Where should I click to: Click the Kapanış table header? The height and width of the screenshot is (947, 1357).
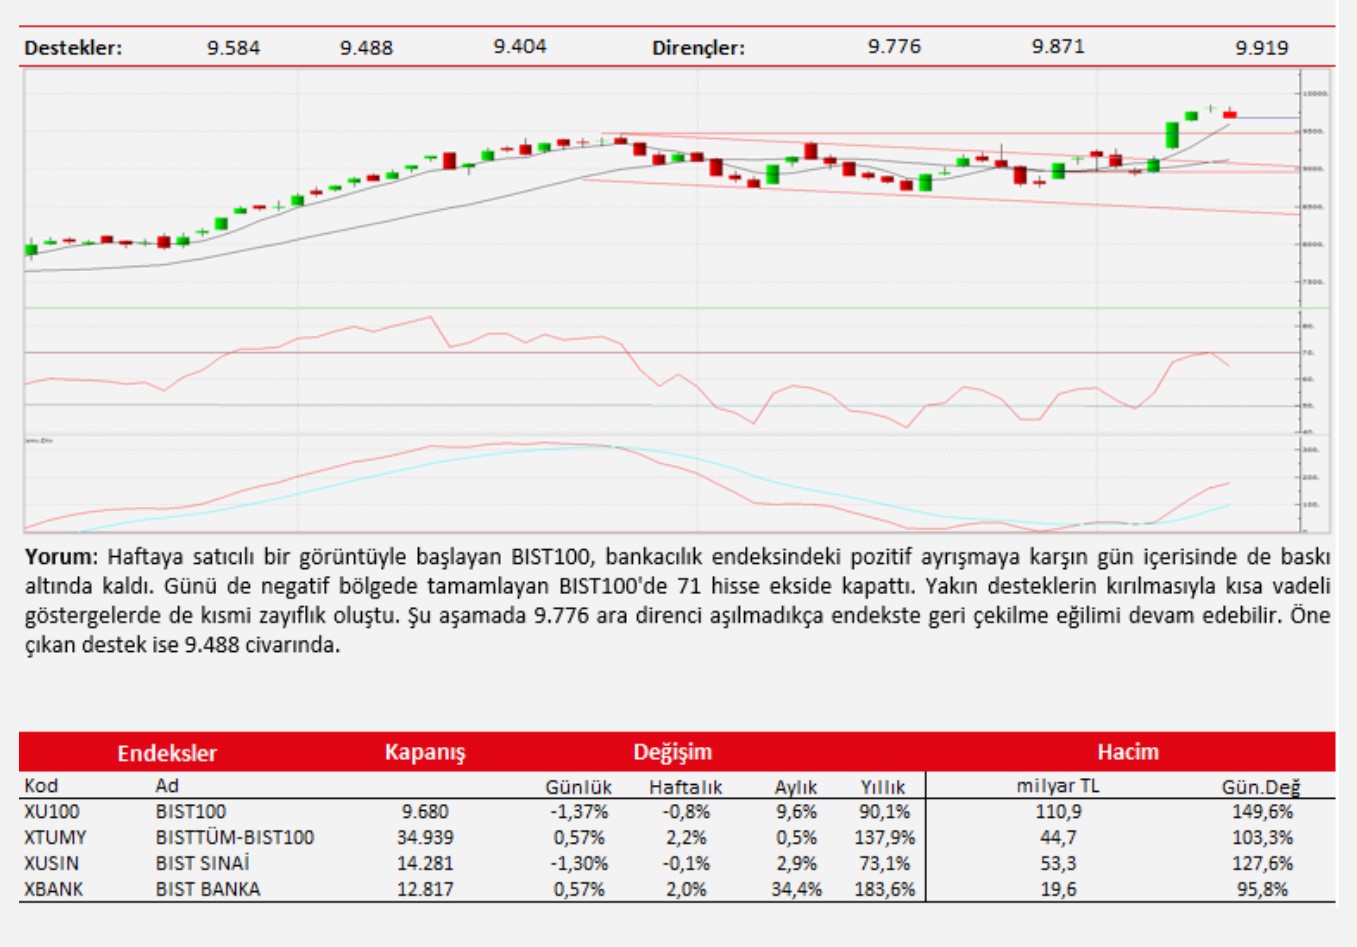[425, 752]
